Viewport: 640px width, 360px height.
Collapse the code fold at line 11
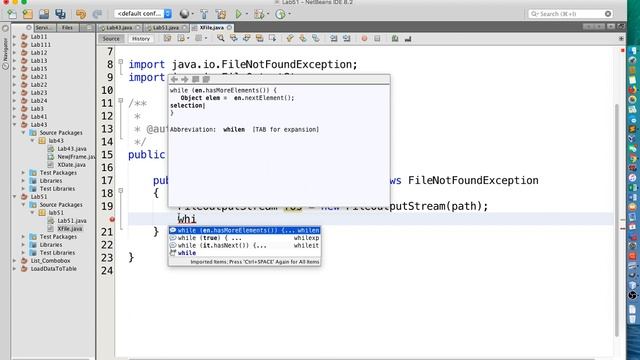121,101
